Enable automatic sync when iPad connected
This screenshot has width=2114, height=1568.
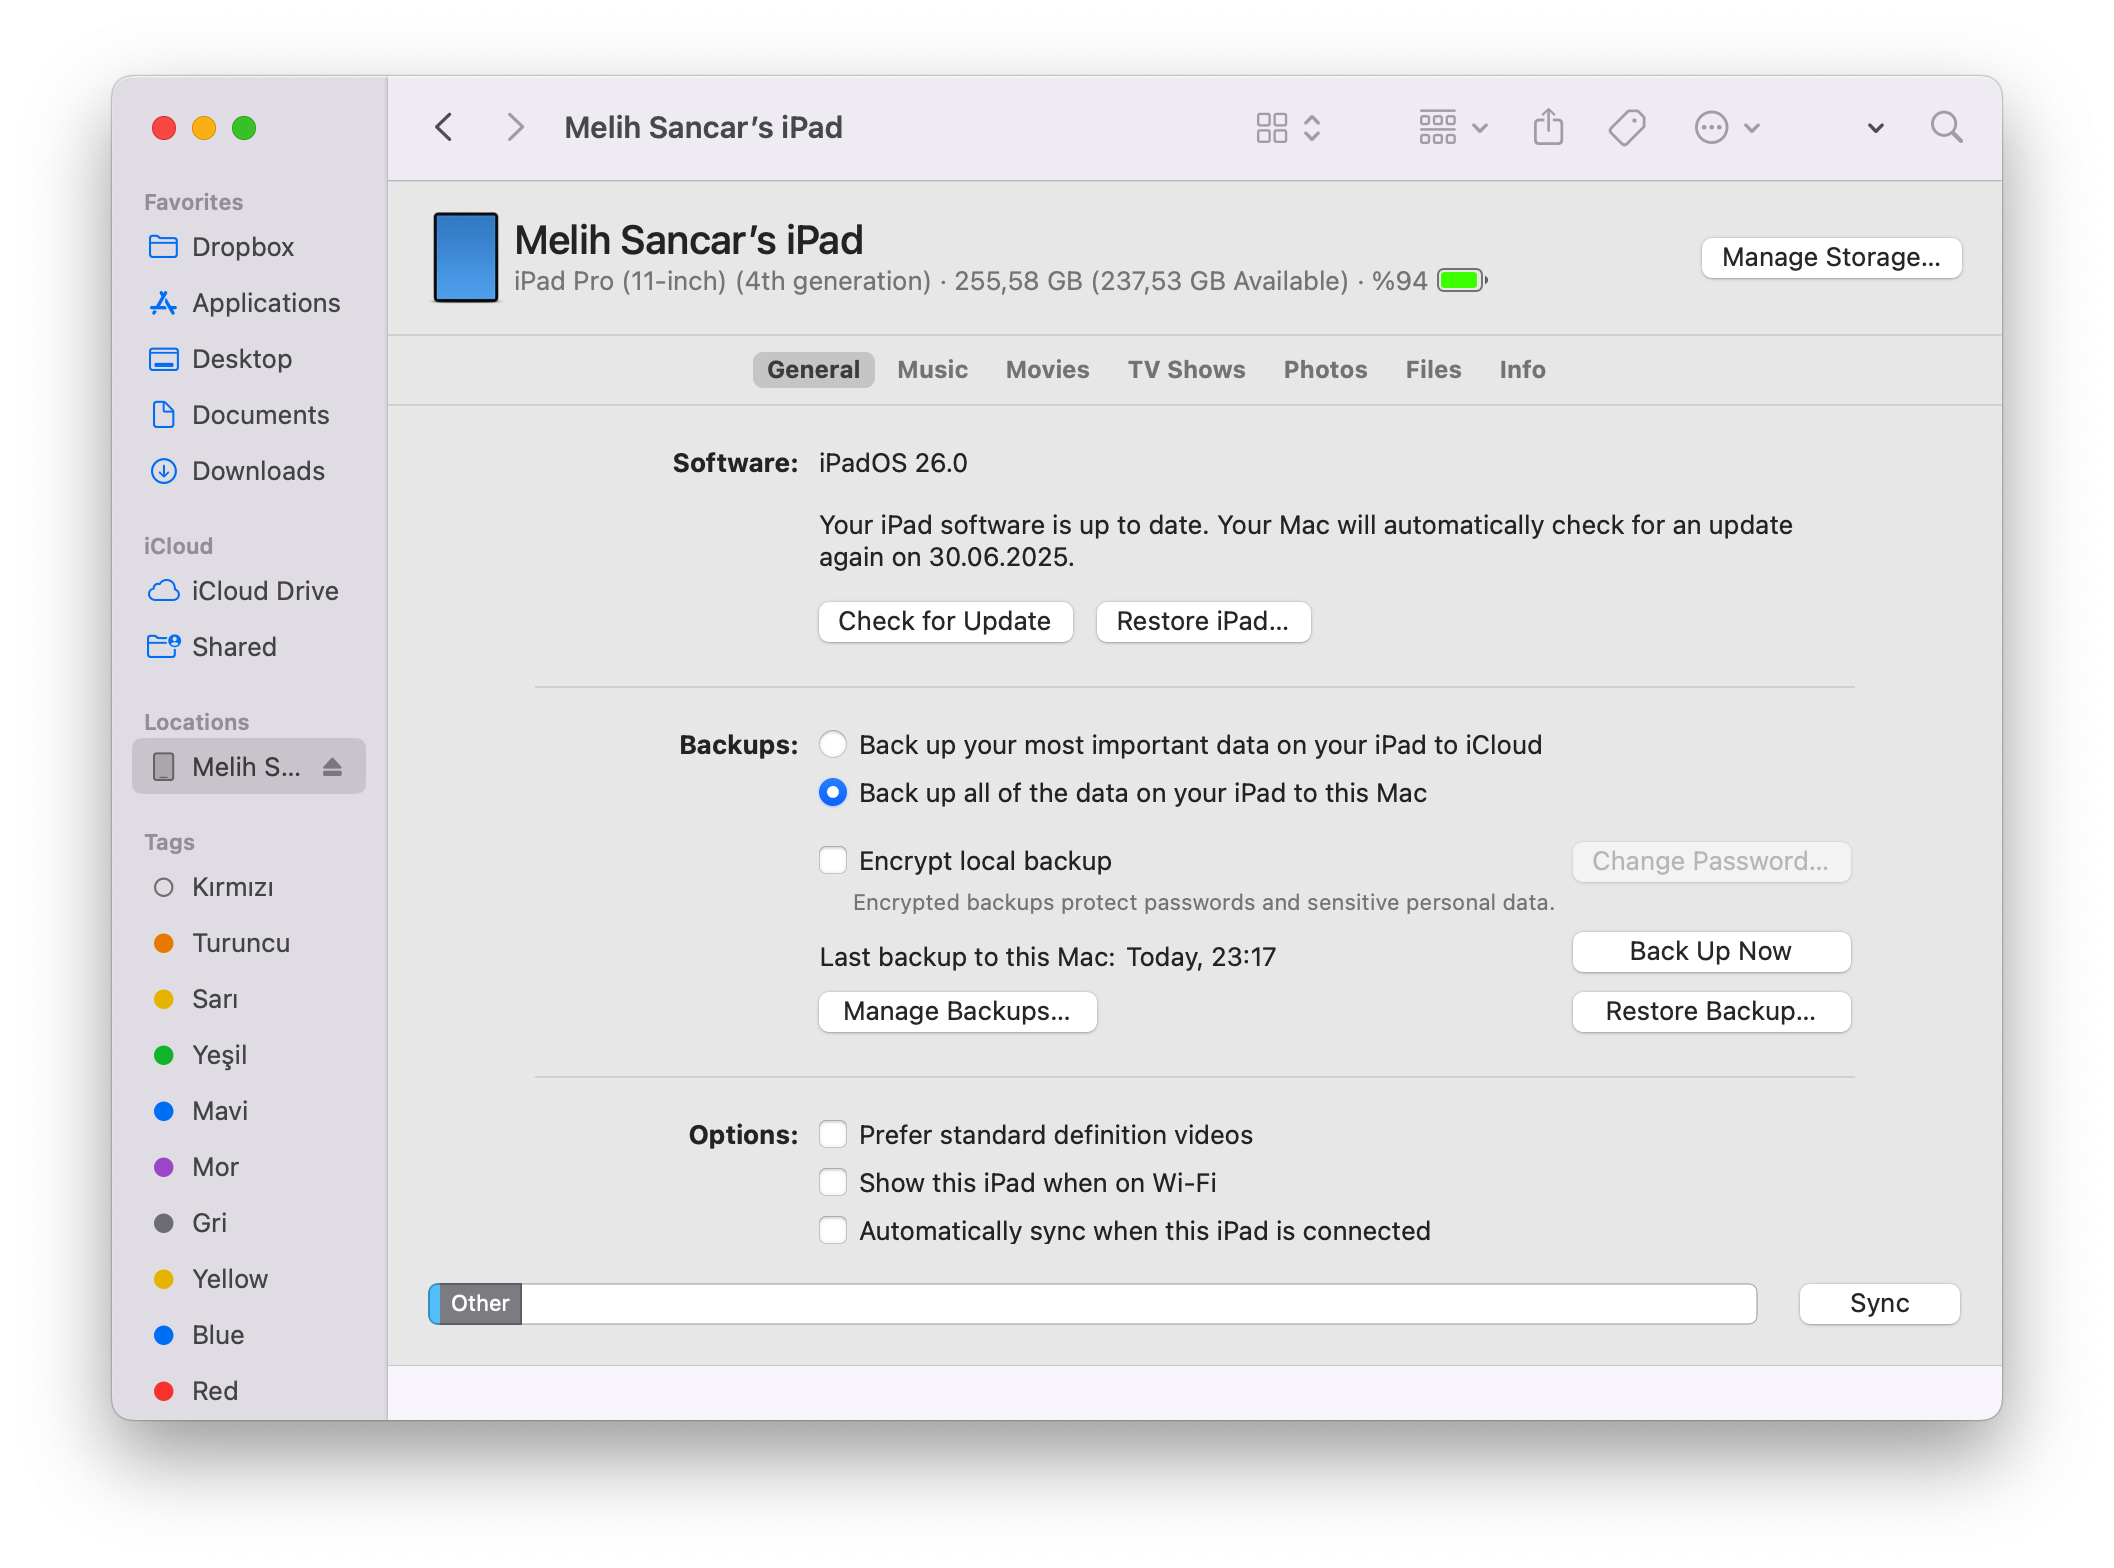point(833,1231)
